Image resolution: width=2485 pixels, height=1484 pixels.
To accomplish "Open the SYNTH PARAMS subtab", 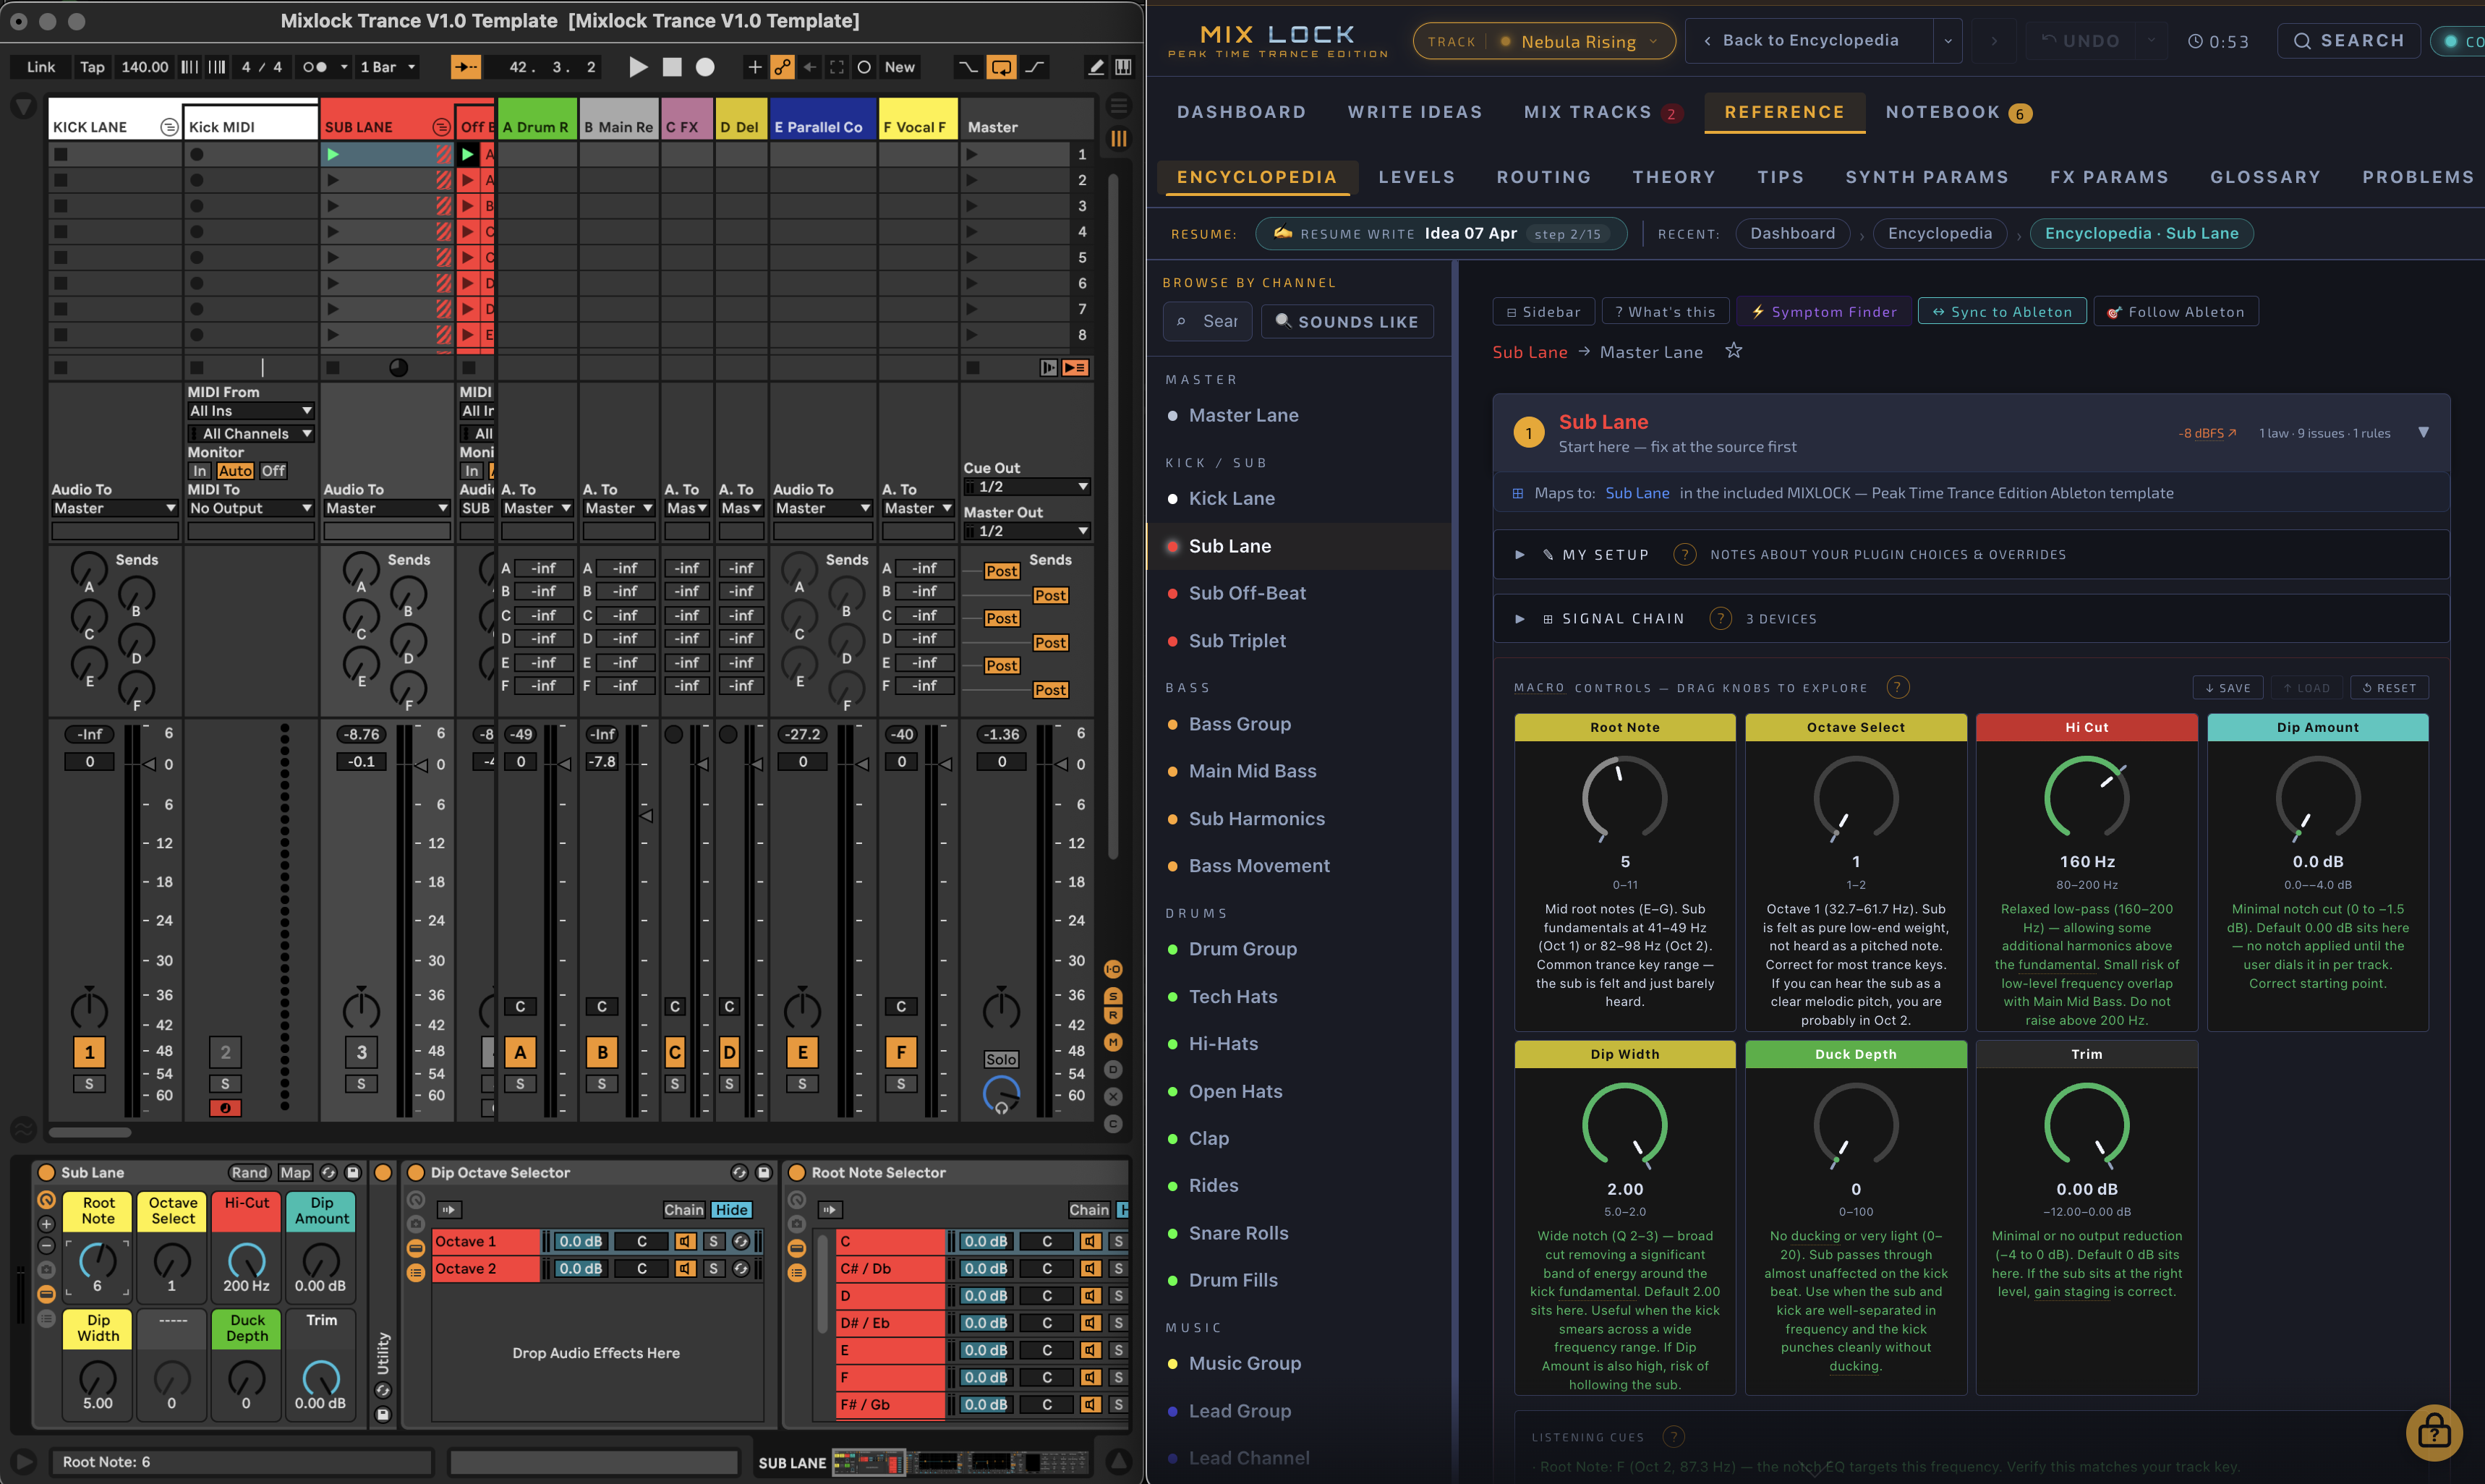I will (1926, 177).
